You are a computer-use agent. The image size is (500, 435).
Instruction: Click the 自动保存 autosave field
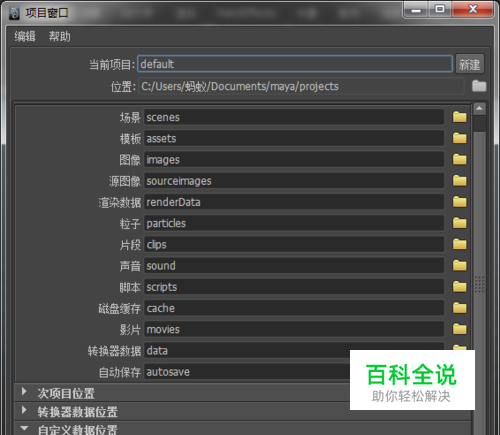click(247, 372)
